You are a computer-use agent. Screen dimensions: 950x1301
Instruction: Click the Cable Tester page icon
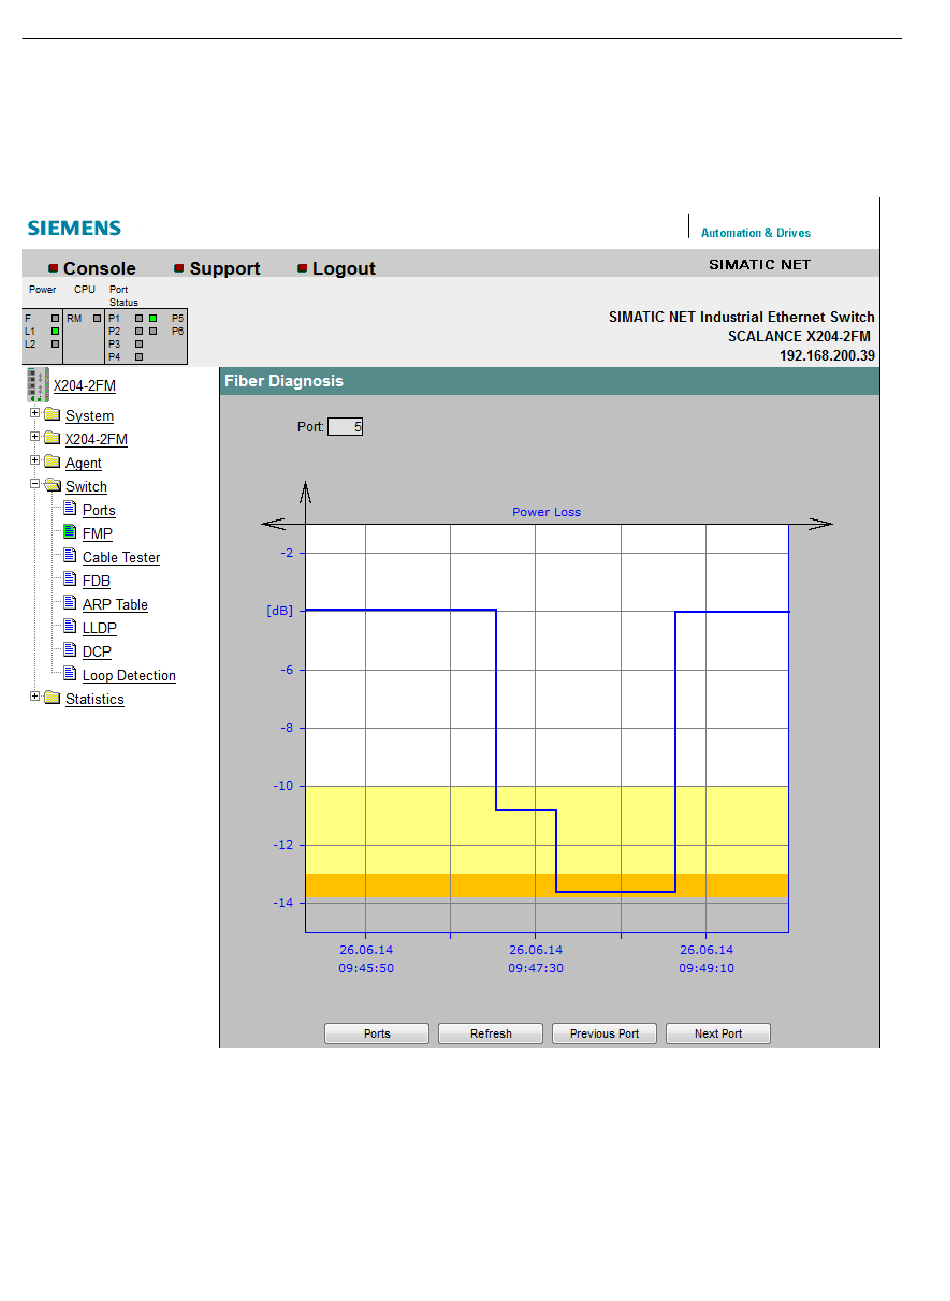[x=70, y=556]
